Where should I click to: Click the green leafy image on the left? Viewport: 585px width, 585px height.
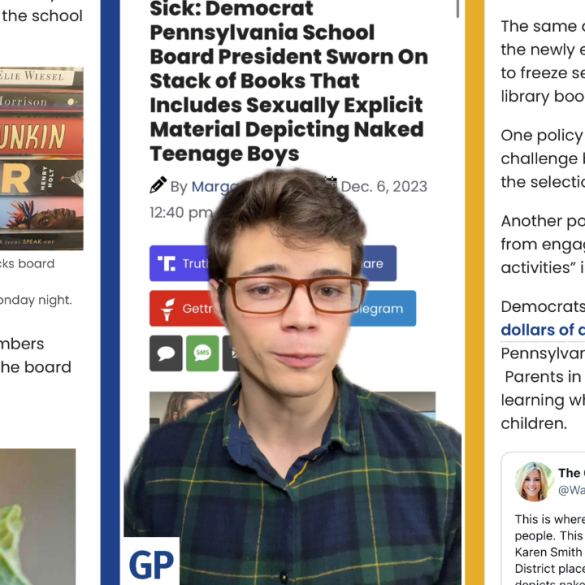click(x=37, y=517)
